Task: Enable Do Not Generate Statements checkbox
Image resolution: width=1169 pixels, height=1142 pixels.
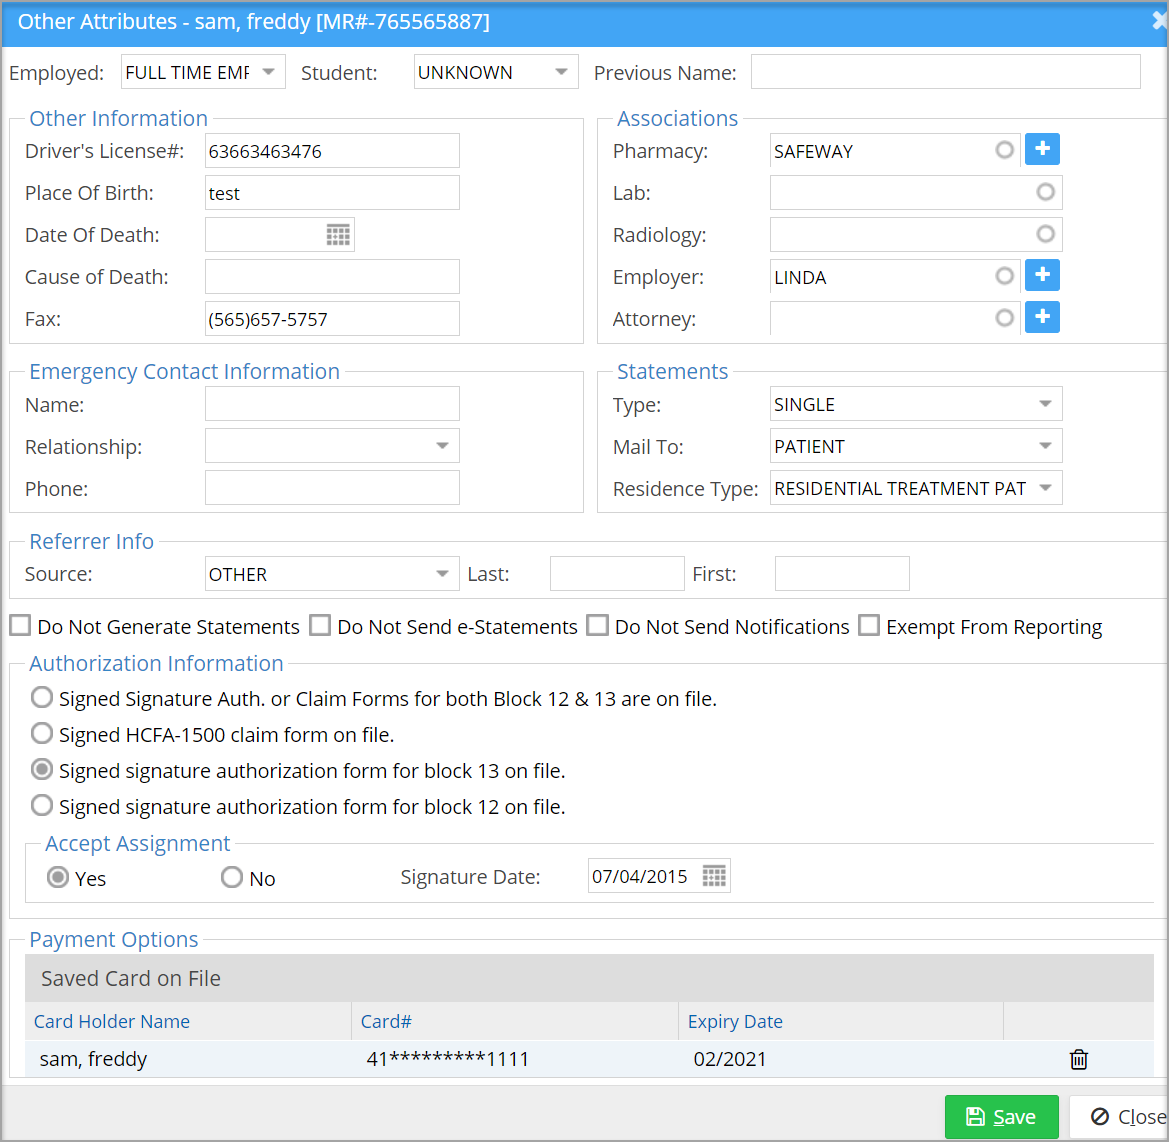Action: [20, 626]
